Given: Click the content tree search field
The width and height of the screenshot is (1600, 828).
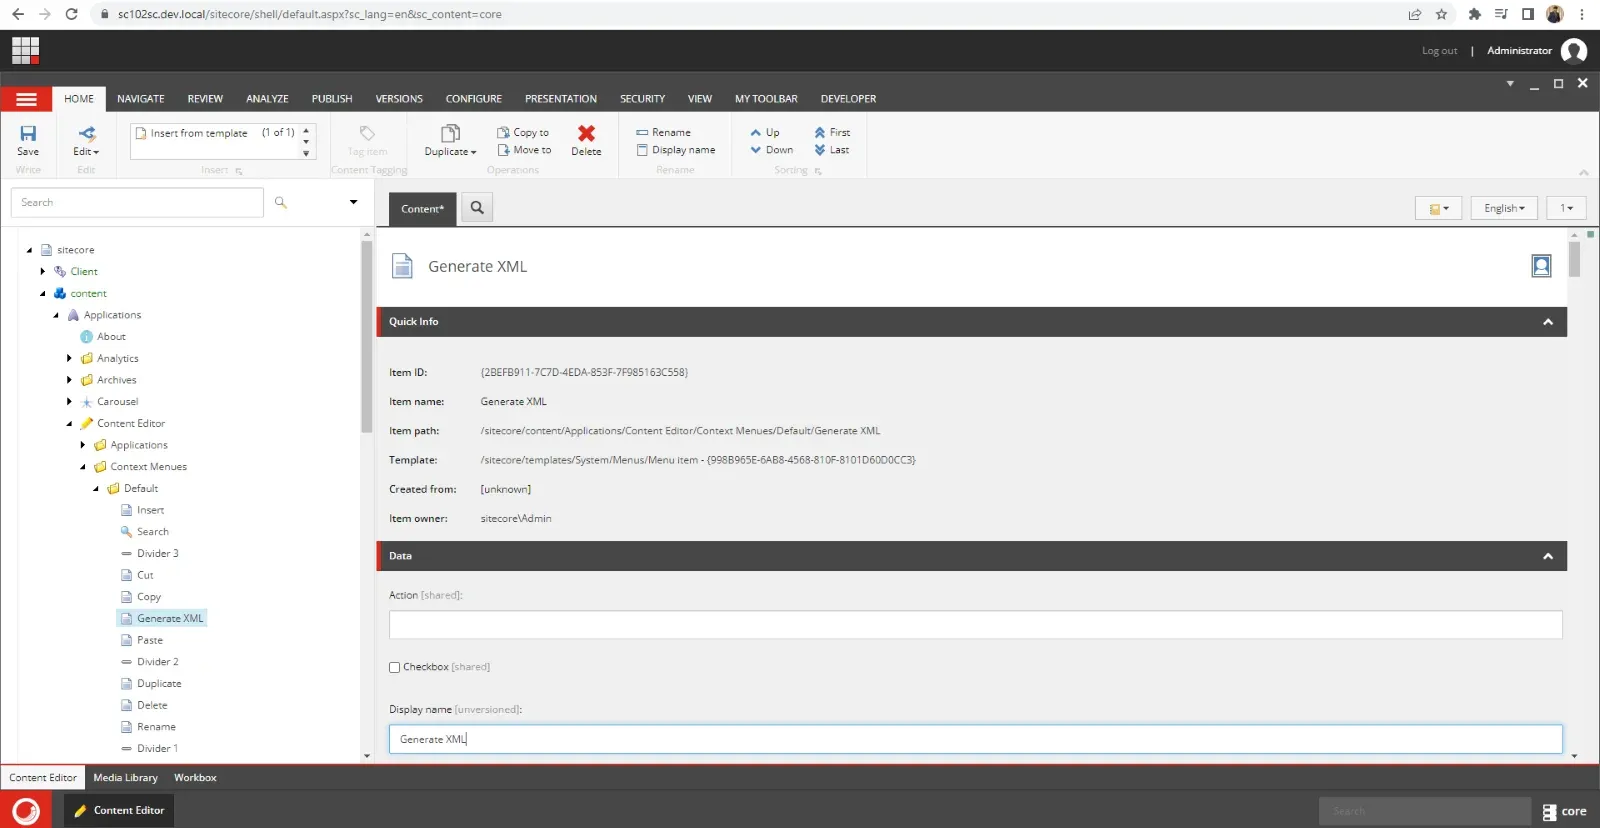Looking at the screenshot, I should [x=137, y=202].
